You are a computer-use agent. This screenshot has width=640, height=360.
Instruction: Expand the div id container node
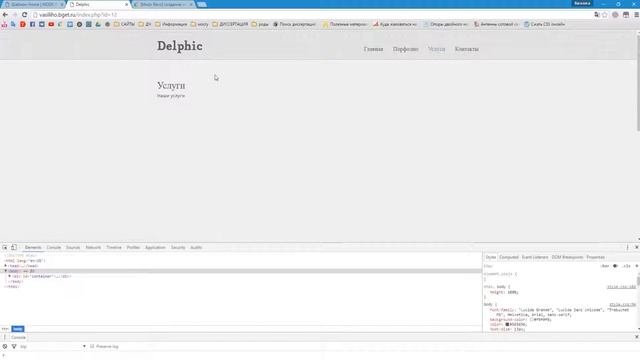(x=10, y=276)
